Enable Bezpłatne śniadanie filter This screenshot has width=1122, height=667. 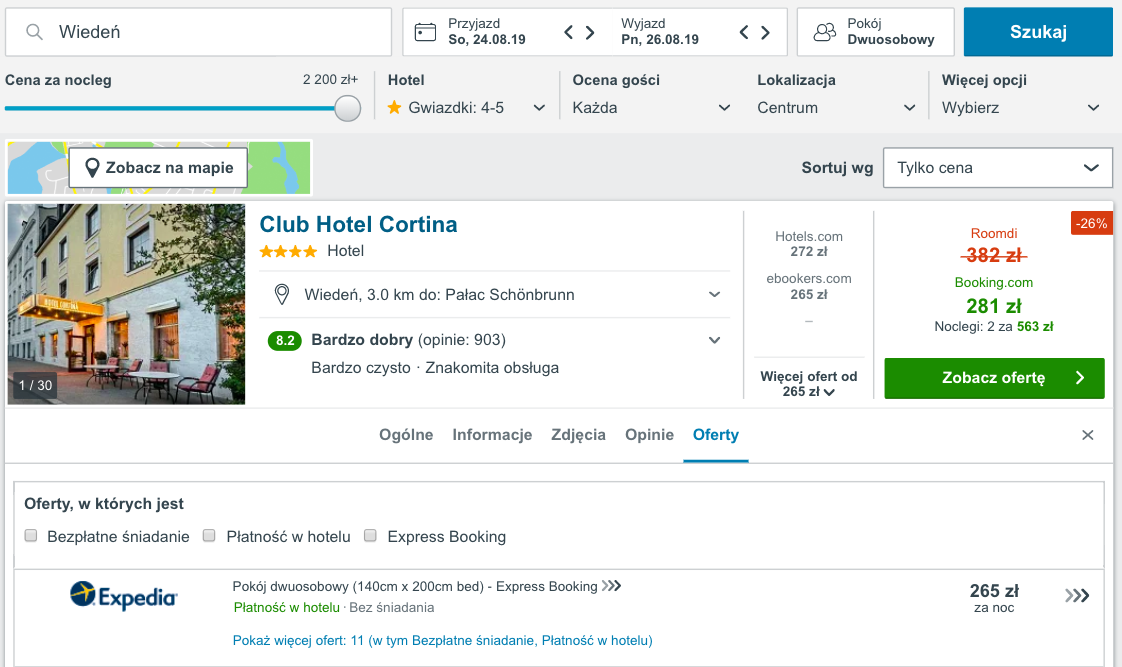tap(31, 535)
